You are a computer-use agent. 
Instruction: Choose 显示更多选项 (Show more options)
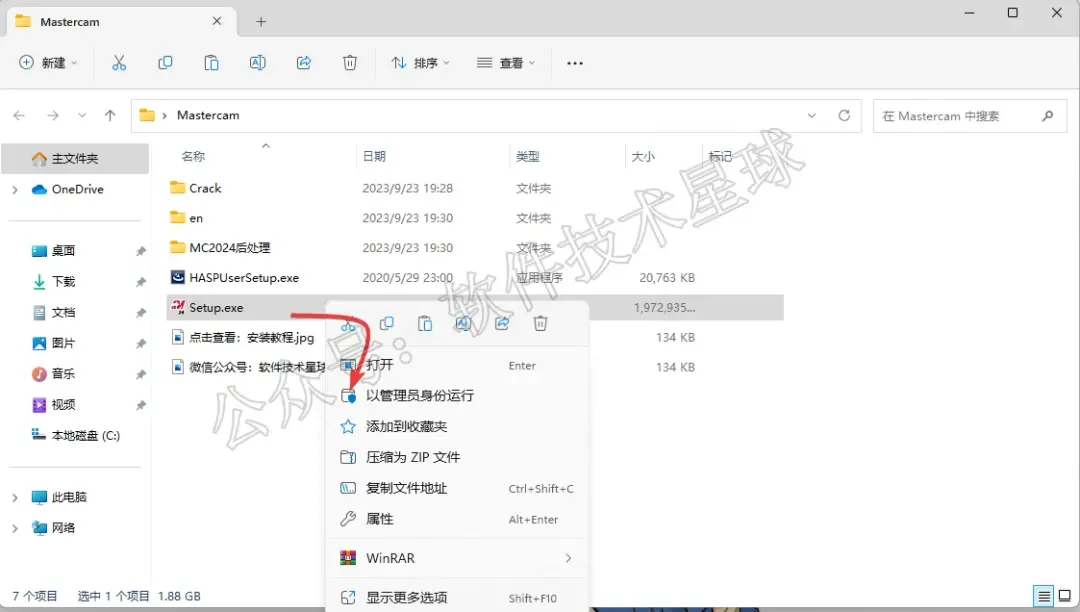pyautogui.click(x=457, y=598)
